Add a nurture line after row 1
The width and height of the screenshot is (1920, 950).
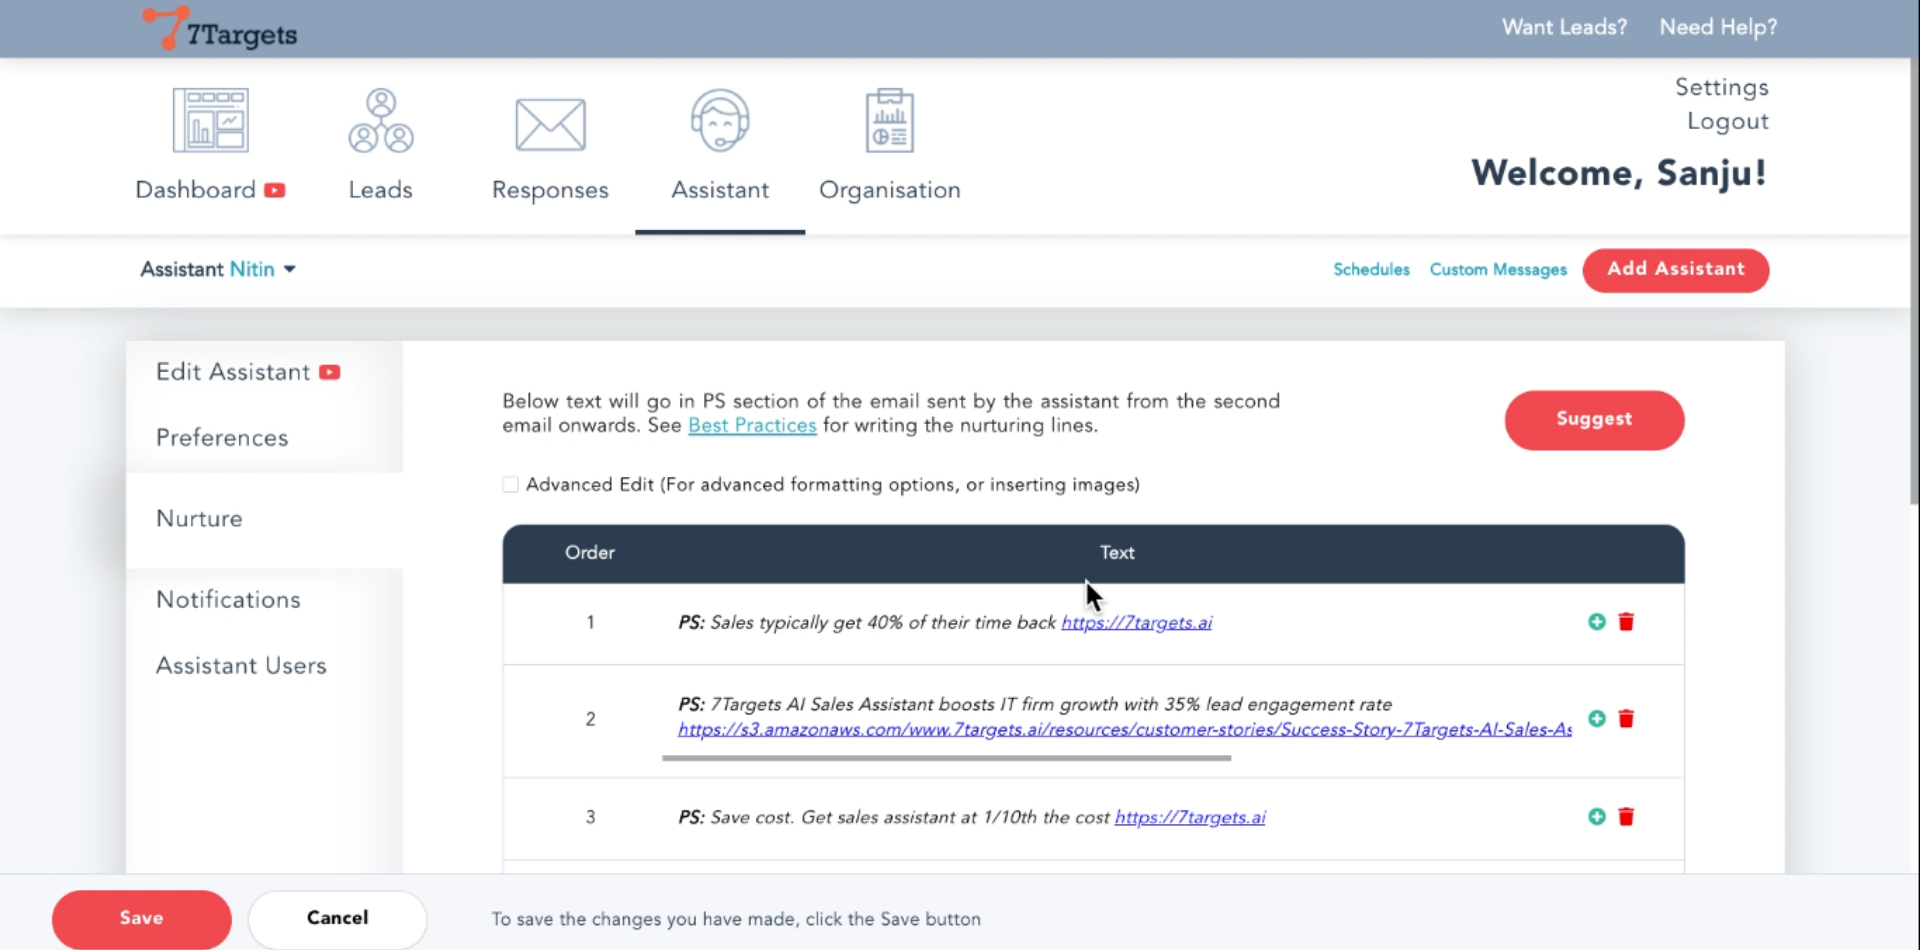coord(1596,622)
